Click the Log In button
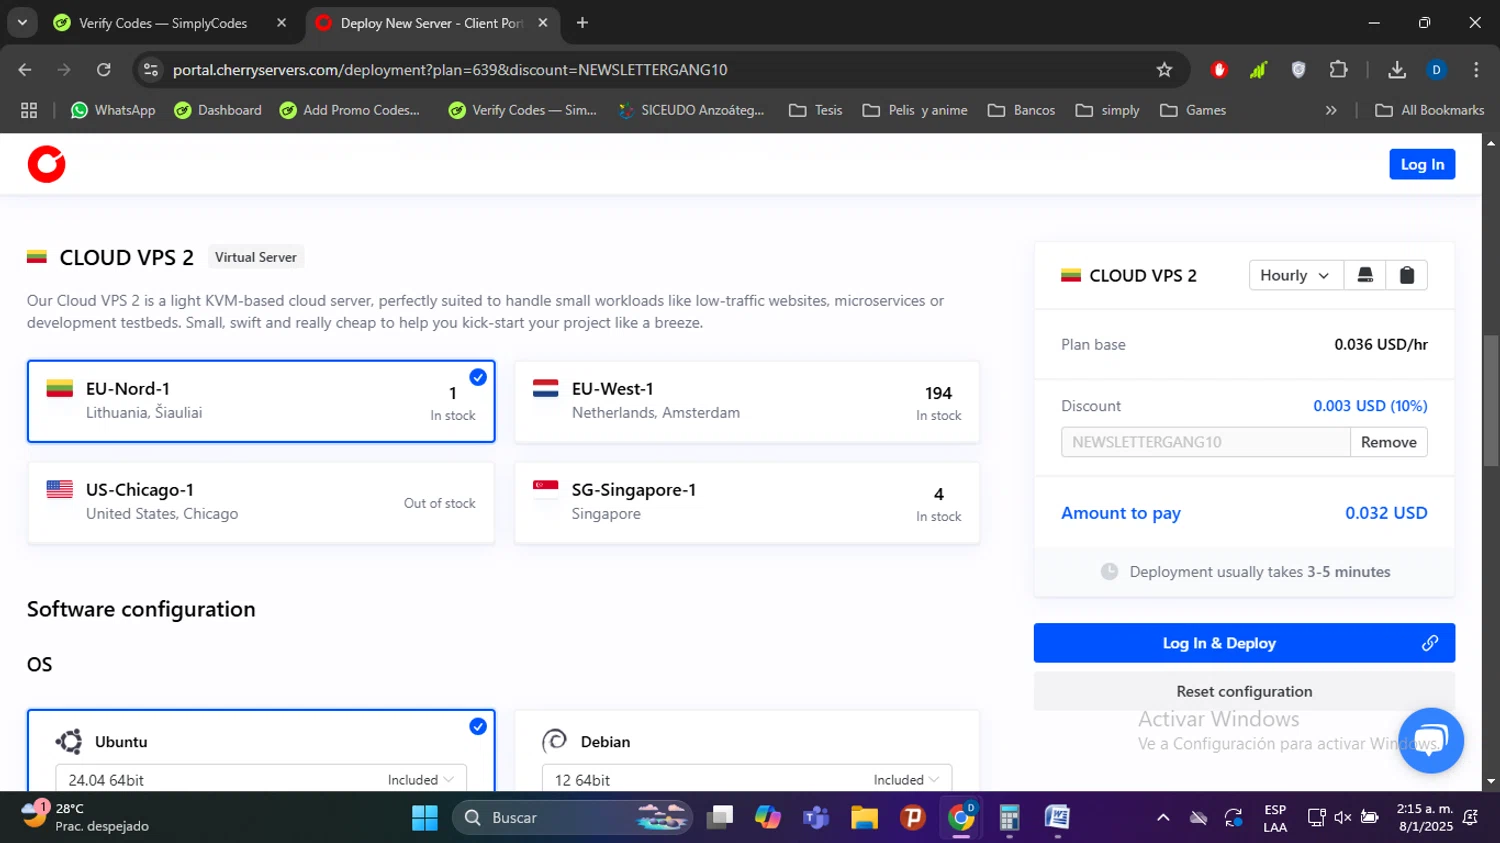This screenshot has width=1500, height=843. [1422, 164]
